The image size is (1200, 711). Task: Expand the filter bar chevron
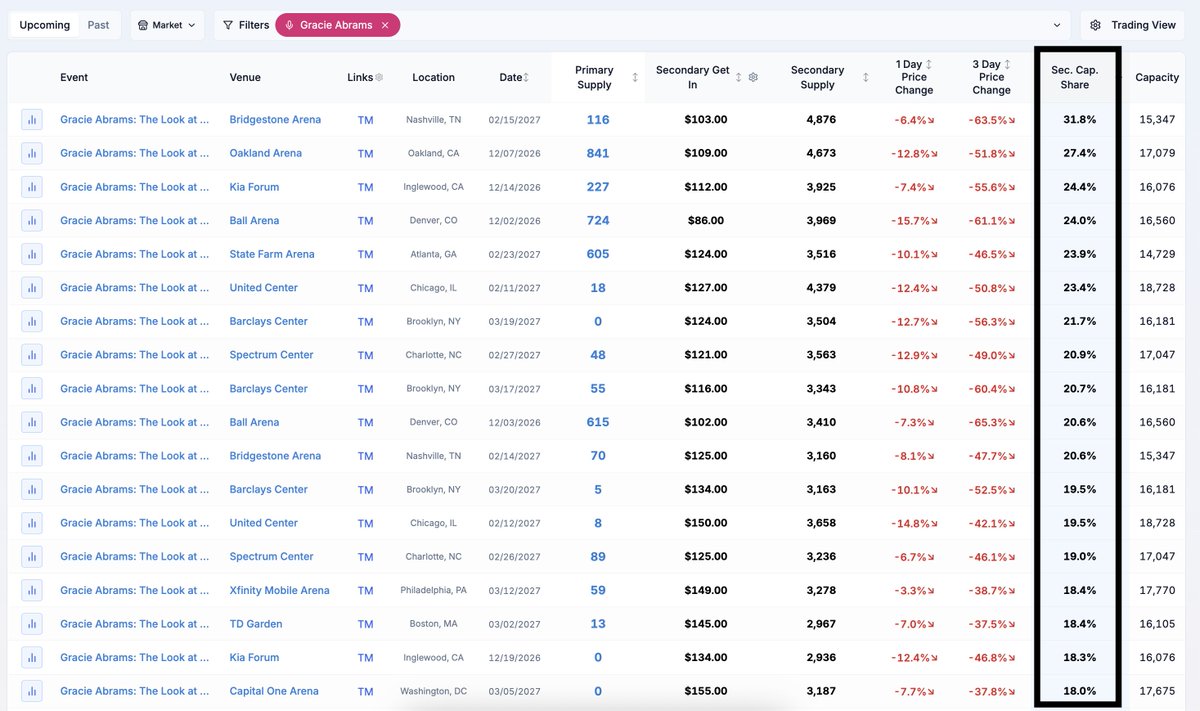[x=1057, y=25]
